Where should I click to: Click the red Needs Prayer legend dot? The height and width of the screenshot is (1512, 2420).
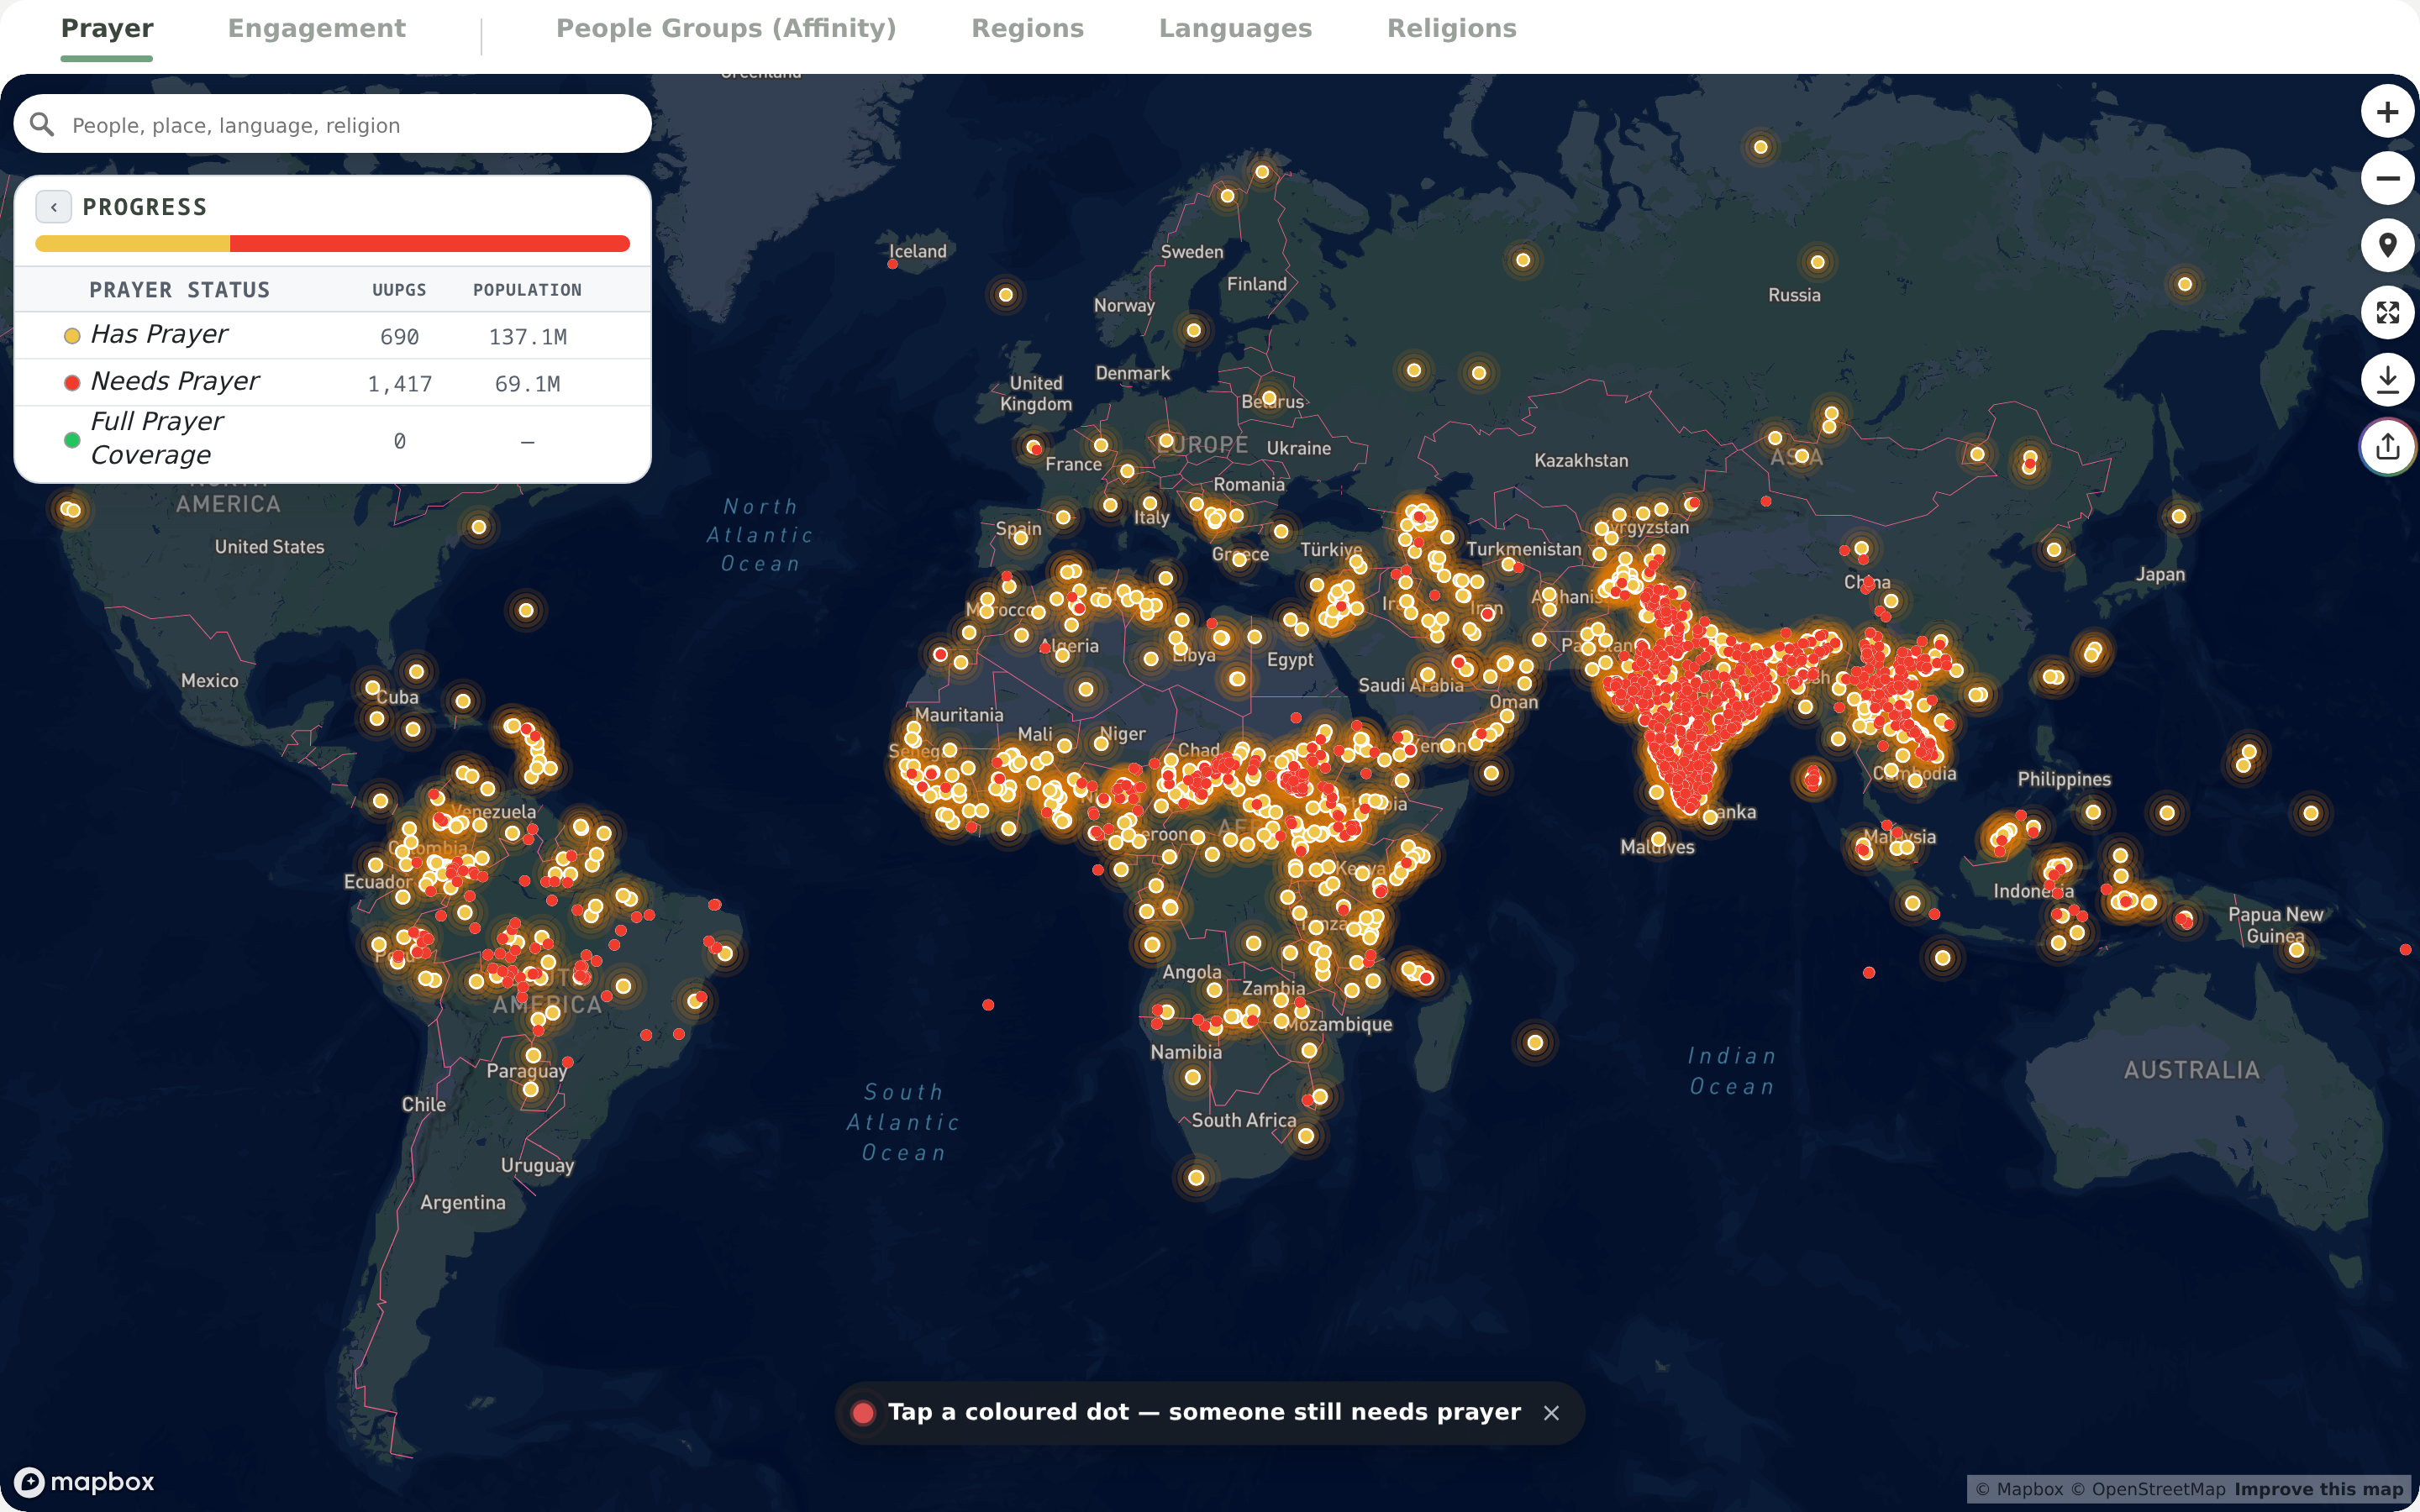(x=72, y=382)
